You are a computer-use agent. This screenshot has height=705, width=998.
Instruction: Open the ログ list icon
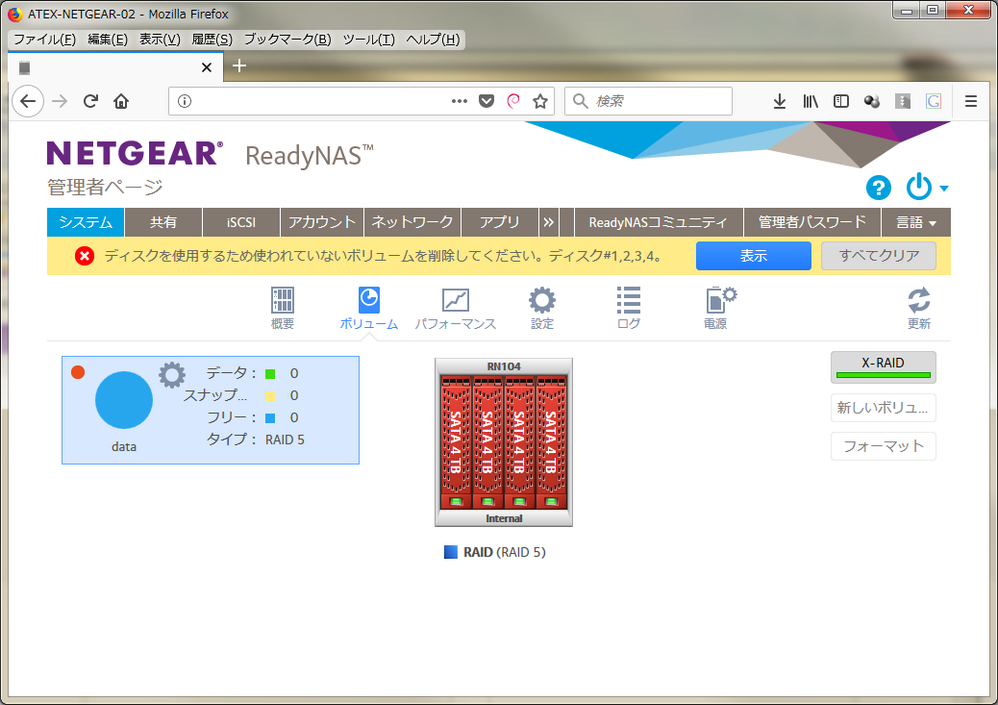pos(629,307)
